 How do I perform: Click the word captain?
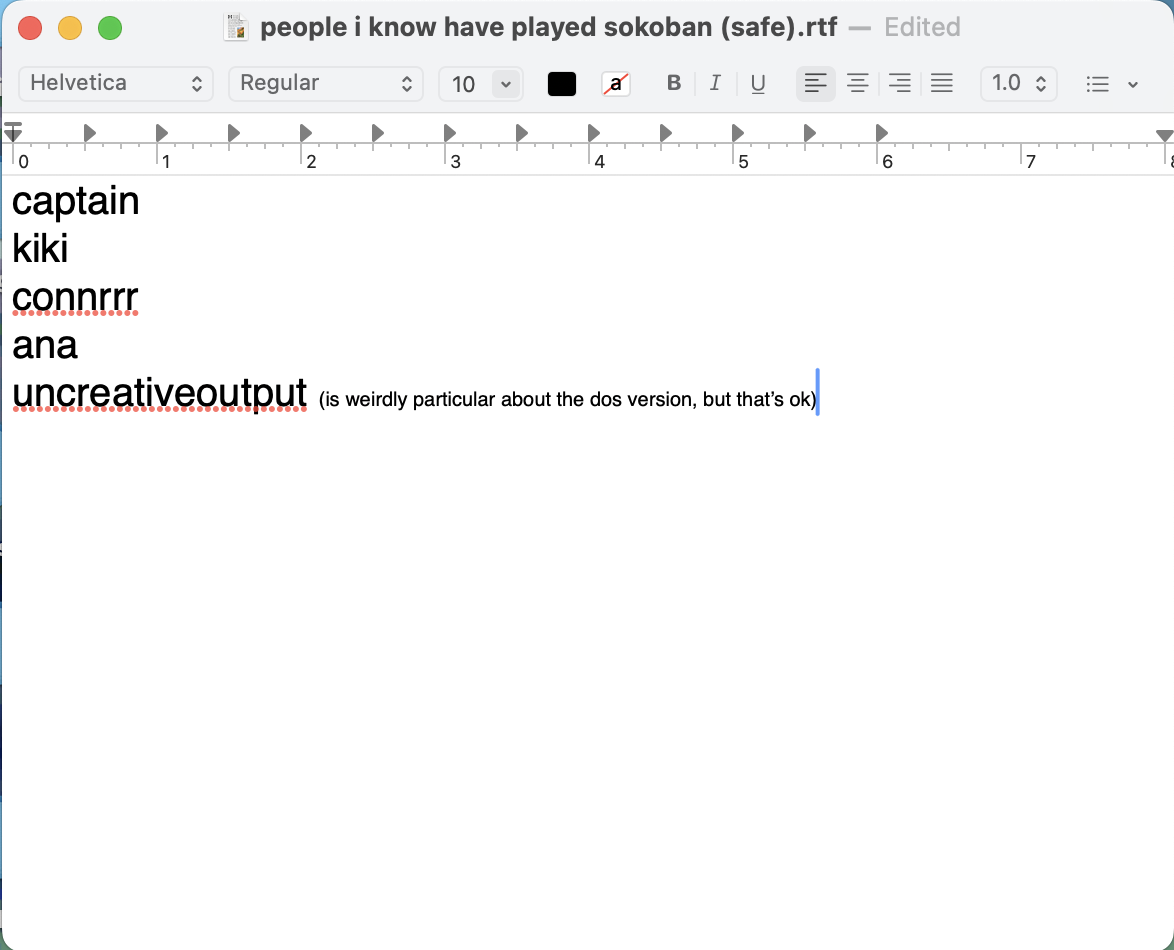point(76,201)
